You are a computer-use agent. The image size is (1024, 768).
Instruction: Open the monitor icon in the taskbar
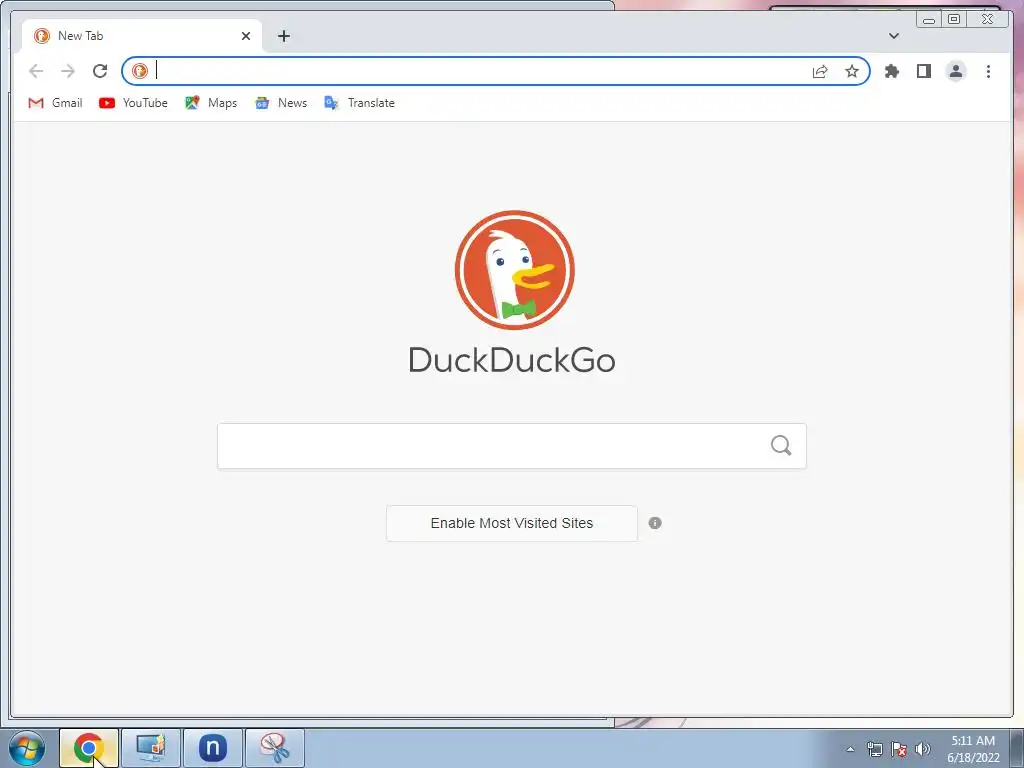point(151,748)
